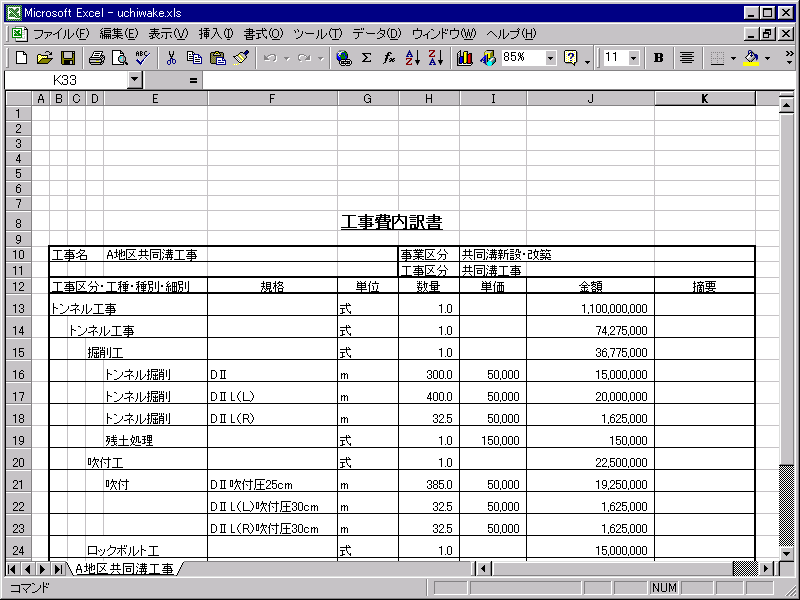Image resolution: width=800 pixels, height=600 pixels.
Task: Expand the zoom 85% dropdown
Action: coord(550,58)
